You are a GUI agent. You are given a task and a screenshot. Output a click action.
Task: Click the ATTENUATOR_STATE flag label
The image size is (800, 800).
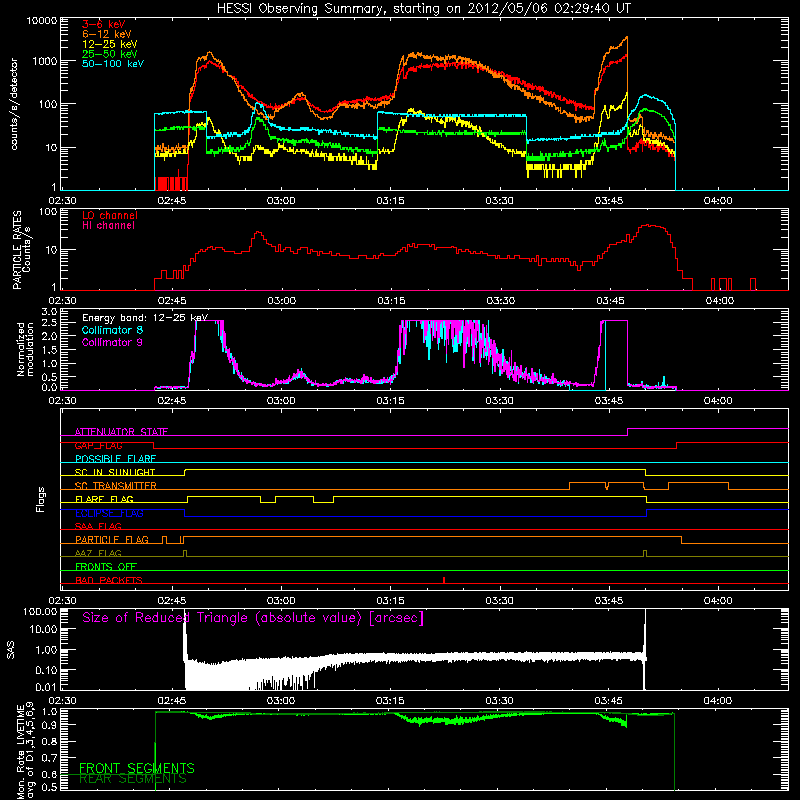pos(121,432)
